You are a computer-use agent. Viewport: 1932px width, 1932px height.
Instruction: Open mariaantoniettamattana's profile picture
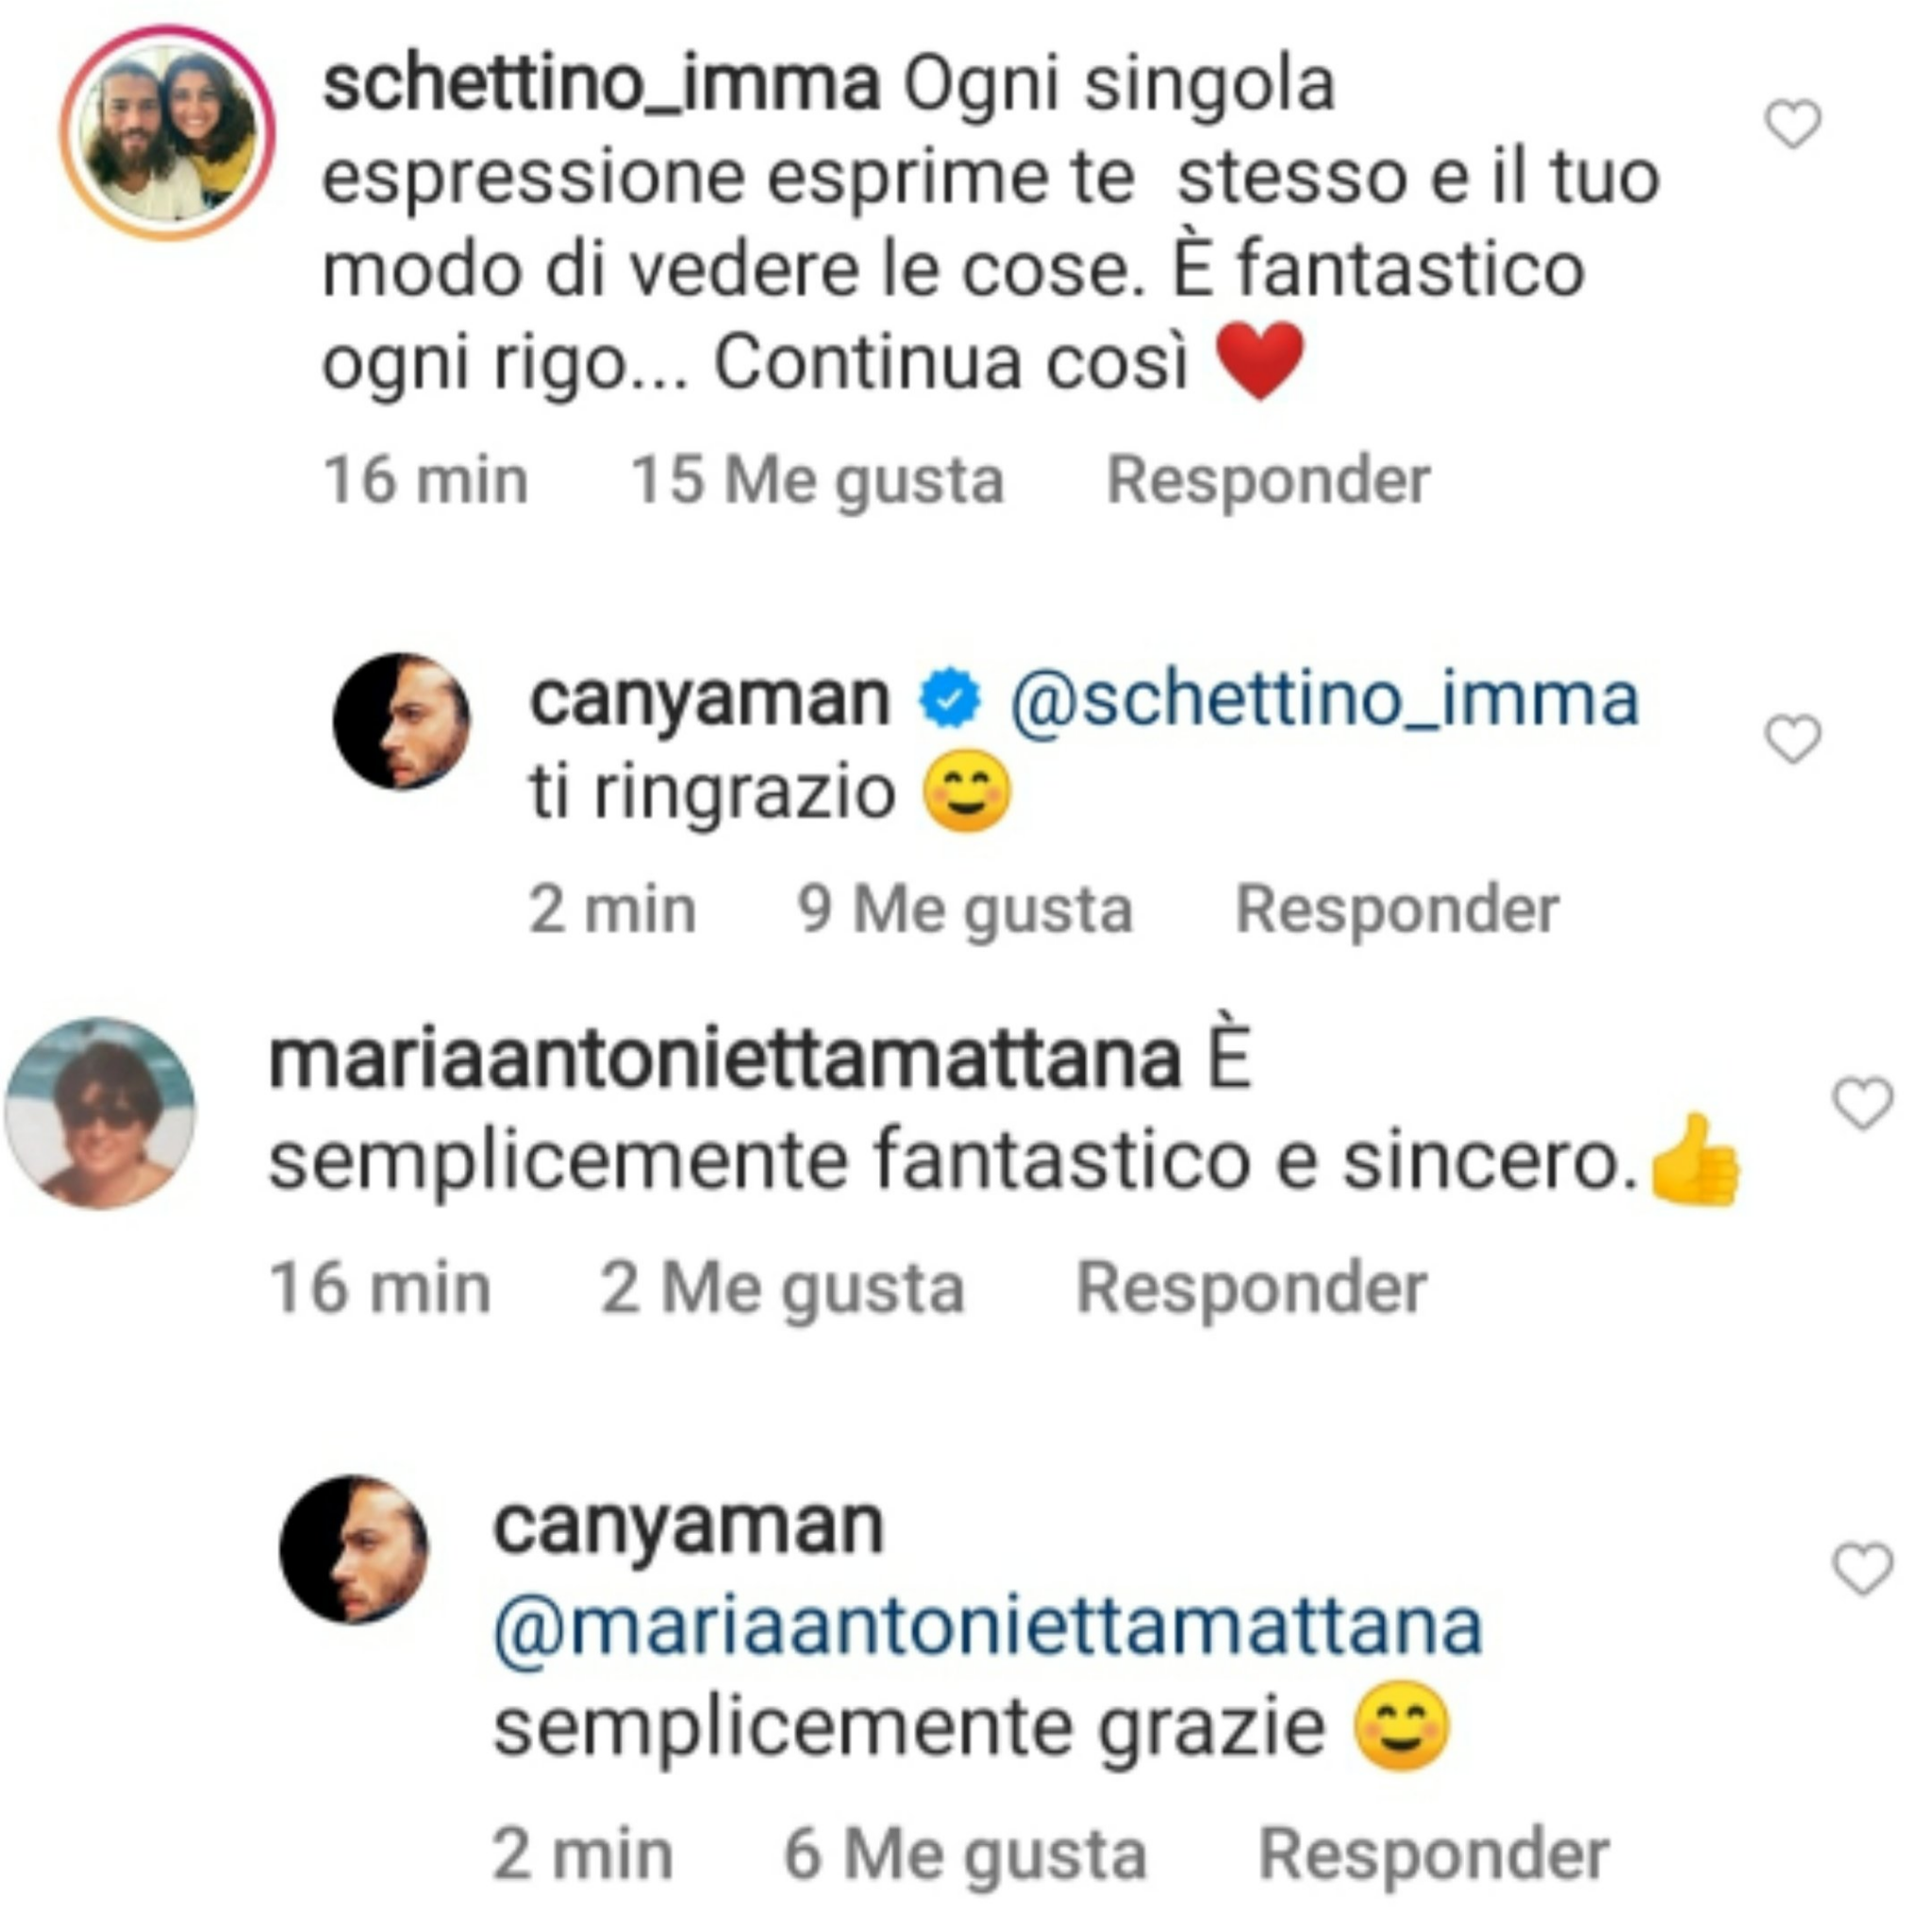100,1113
